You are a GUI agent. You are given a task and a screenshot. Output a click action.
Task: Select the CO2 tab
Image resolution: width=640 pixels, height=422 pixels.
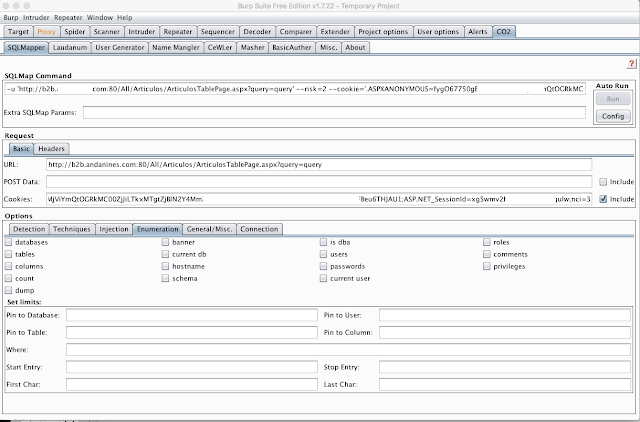[504, 31]
